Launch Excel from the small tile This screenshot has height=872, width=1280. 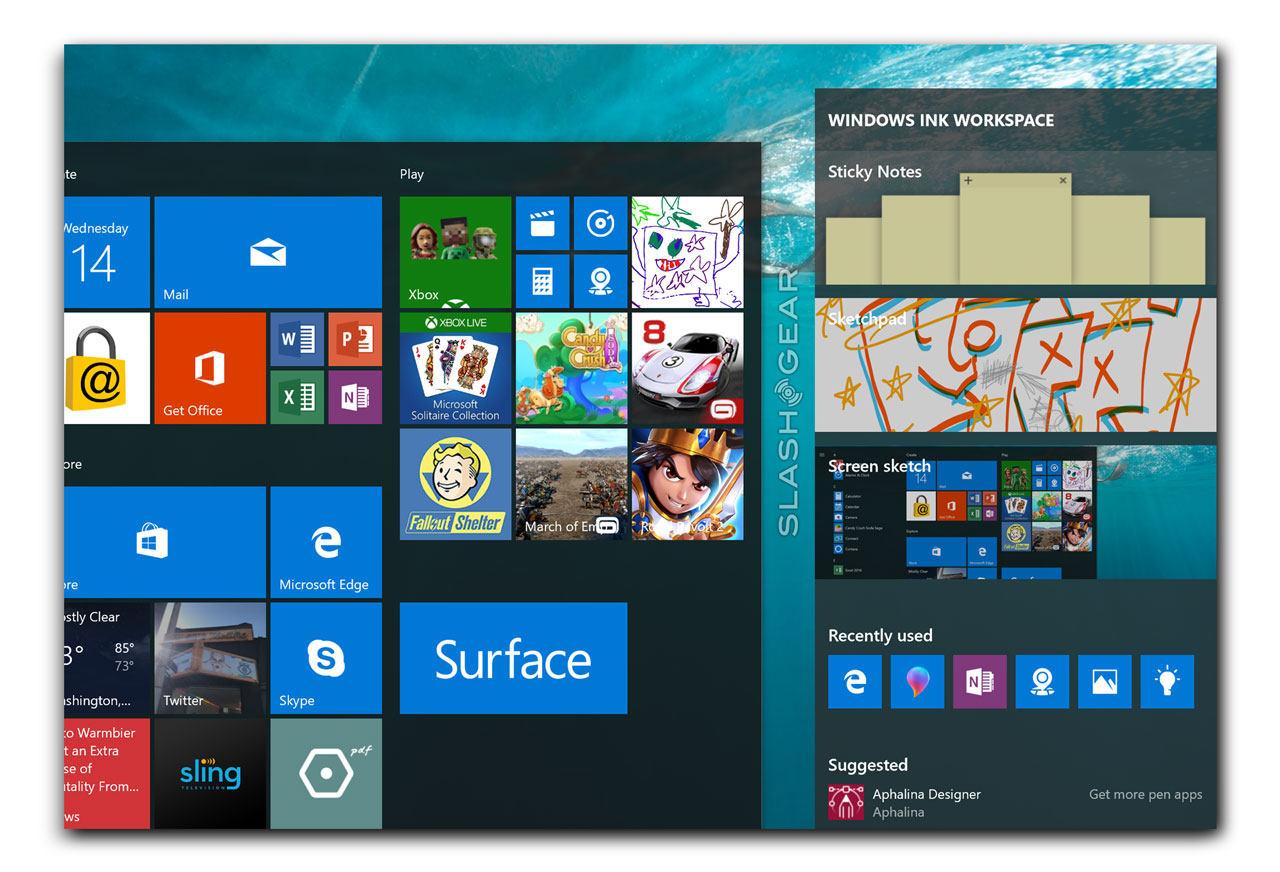tap(297, 397)
